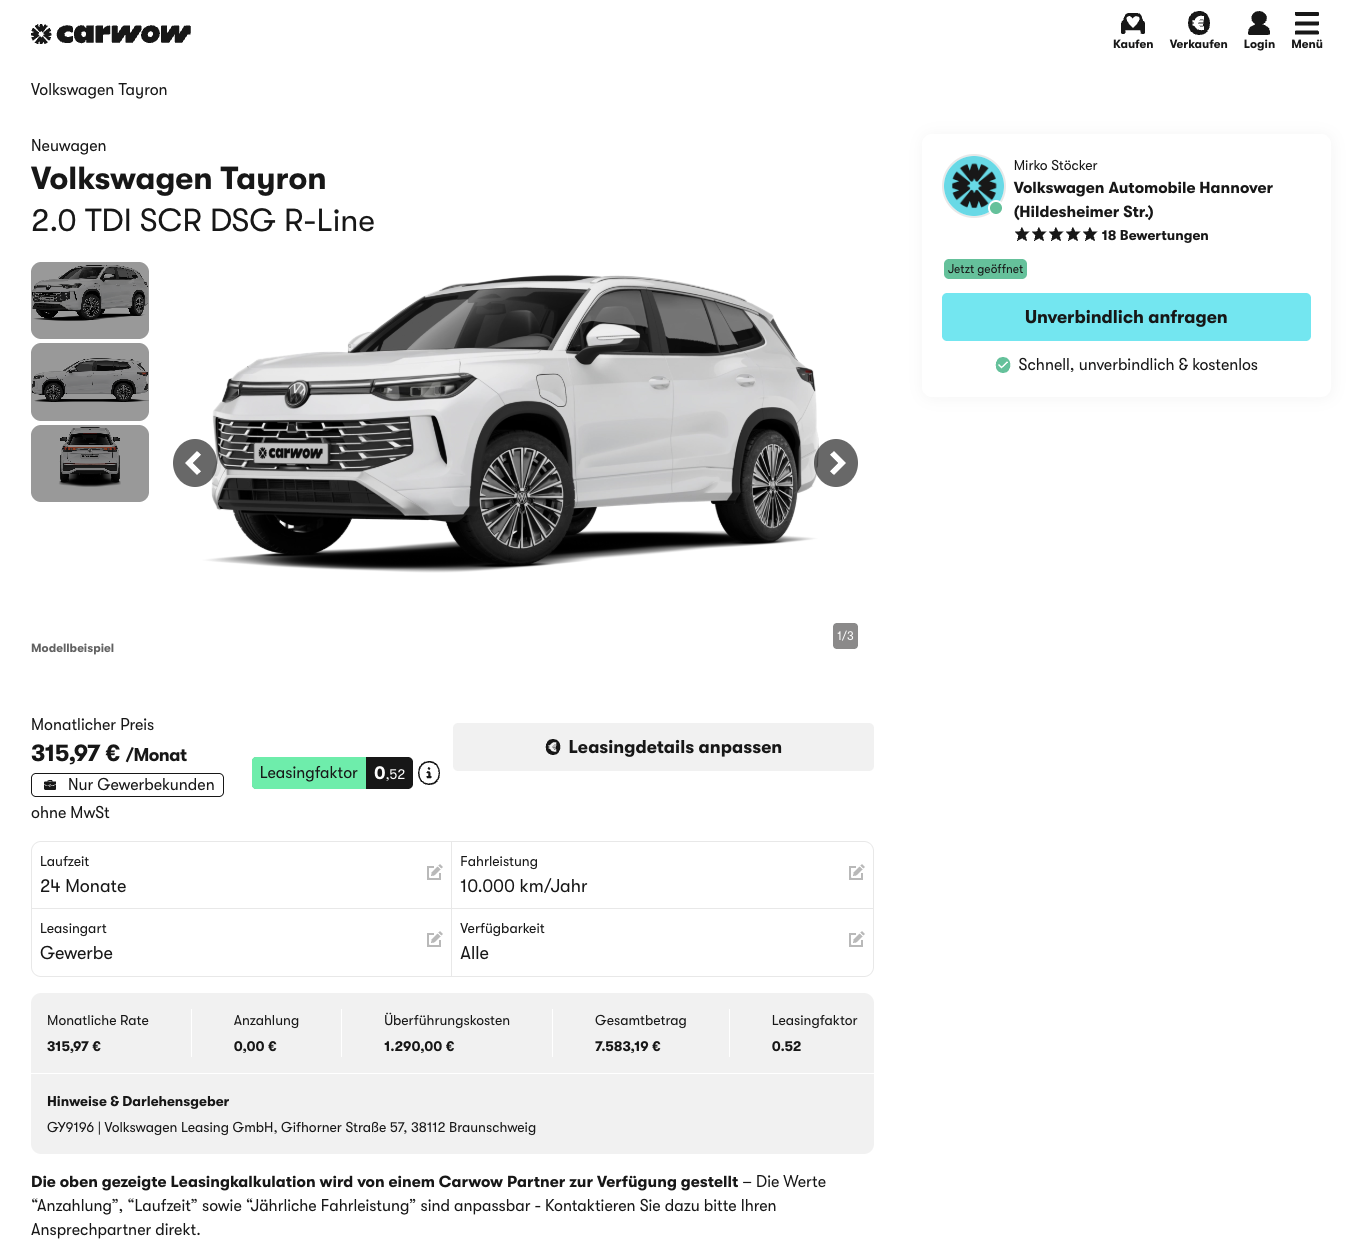
Task: Select the front-angle car thumbnail
Action: (90, 300)
